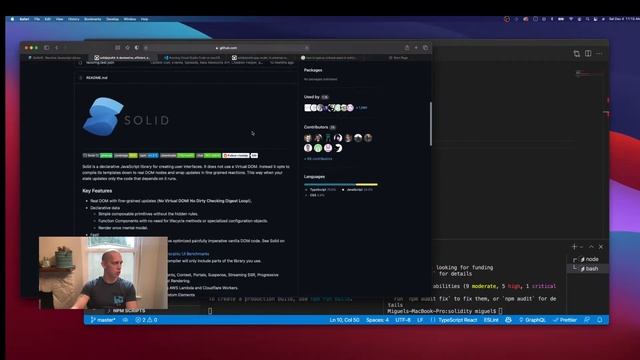The image size is (640, 360).
Task: Click the first contributor avatar
Action: pos(308,138)
